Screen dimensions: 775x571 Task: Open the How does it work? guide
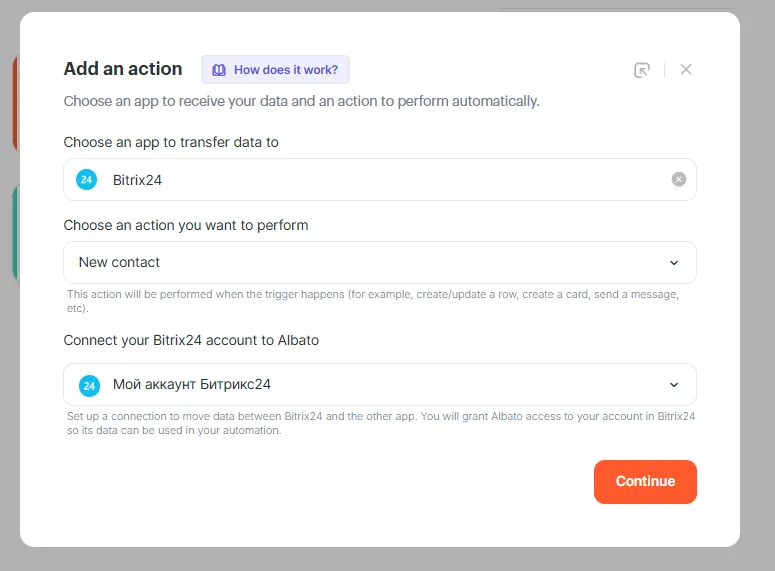coord(285,70)
